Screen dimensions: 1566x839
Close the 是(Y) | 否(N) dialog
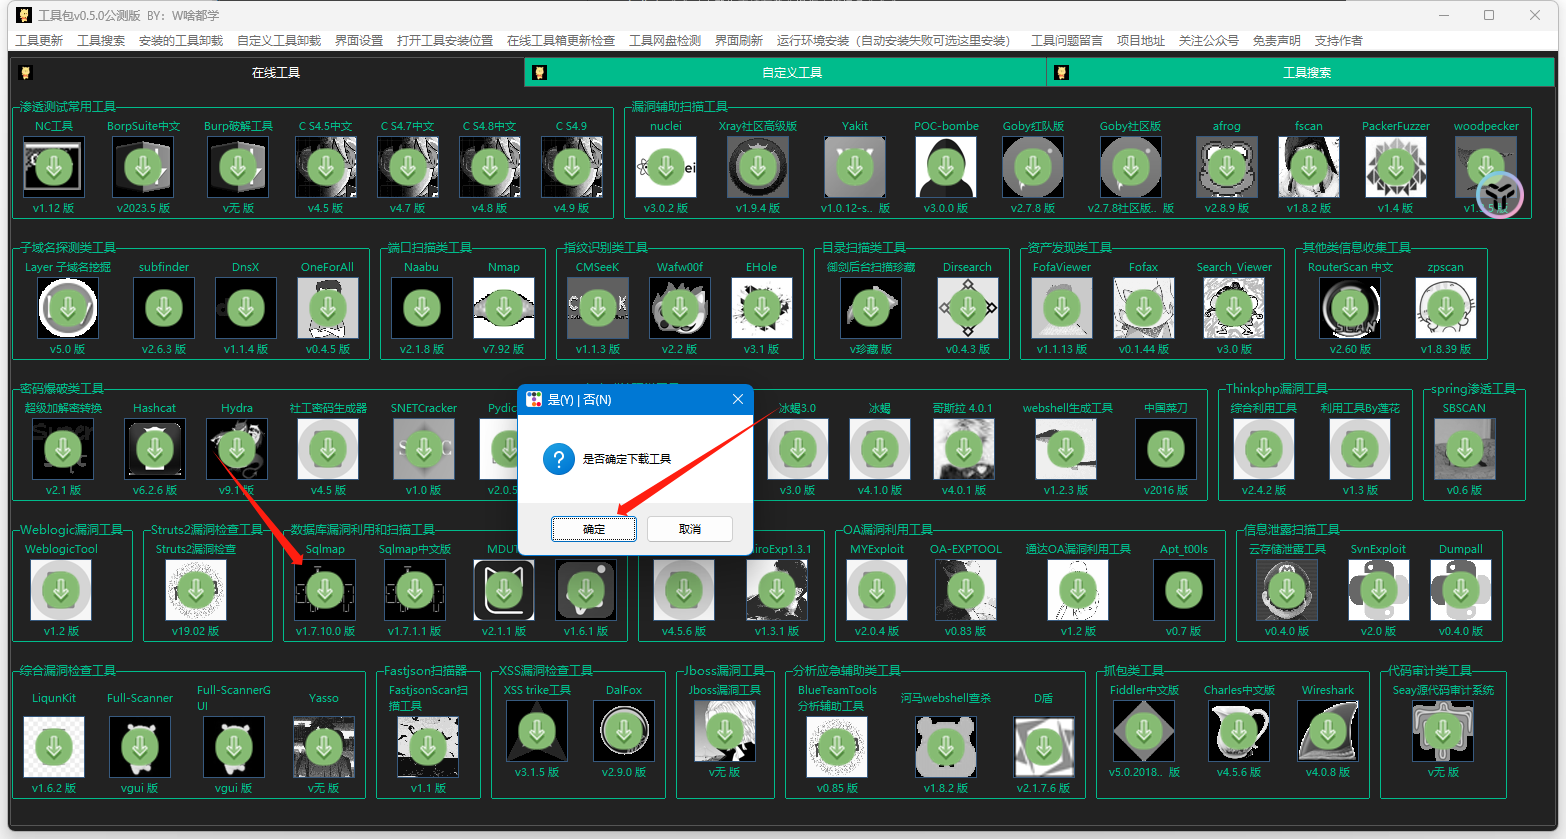pyautogui.click(x=737, y=399)
